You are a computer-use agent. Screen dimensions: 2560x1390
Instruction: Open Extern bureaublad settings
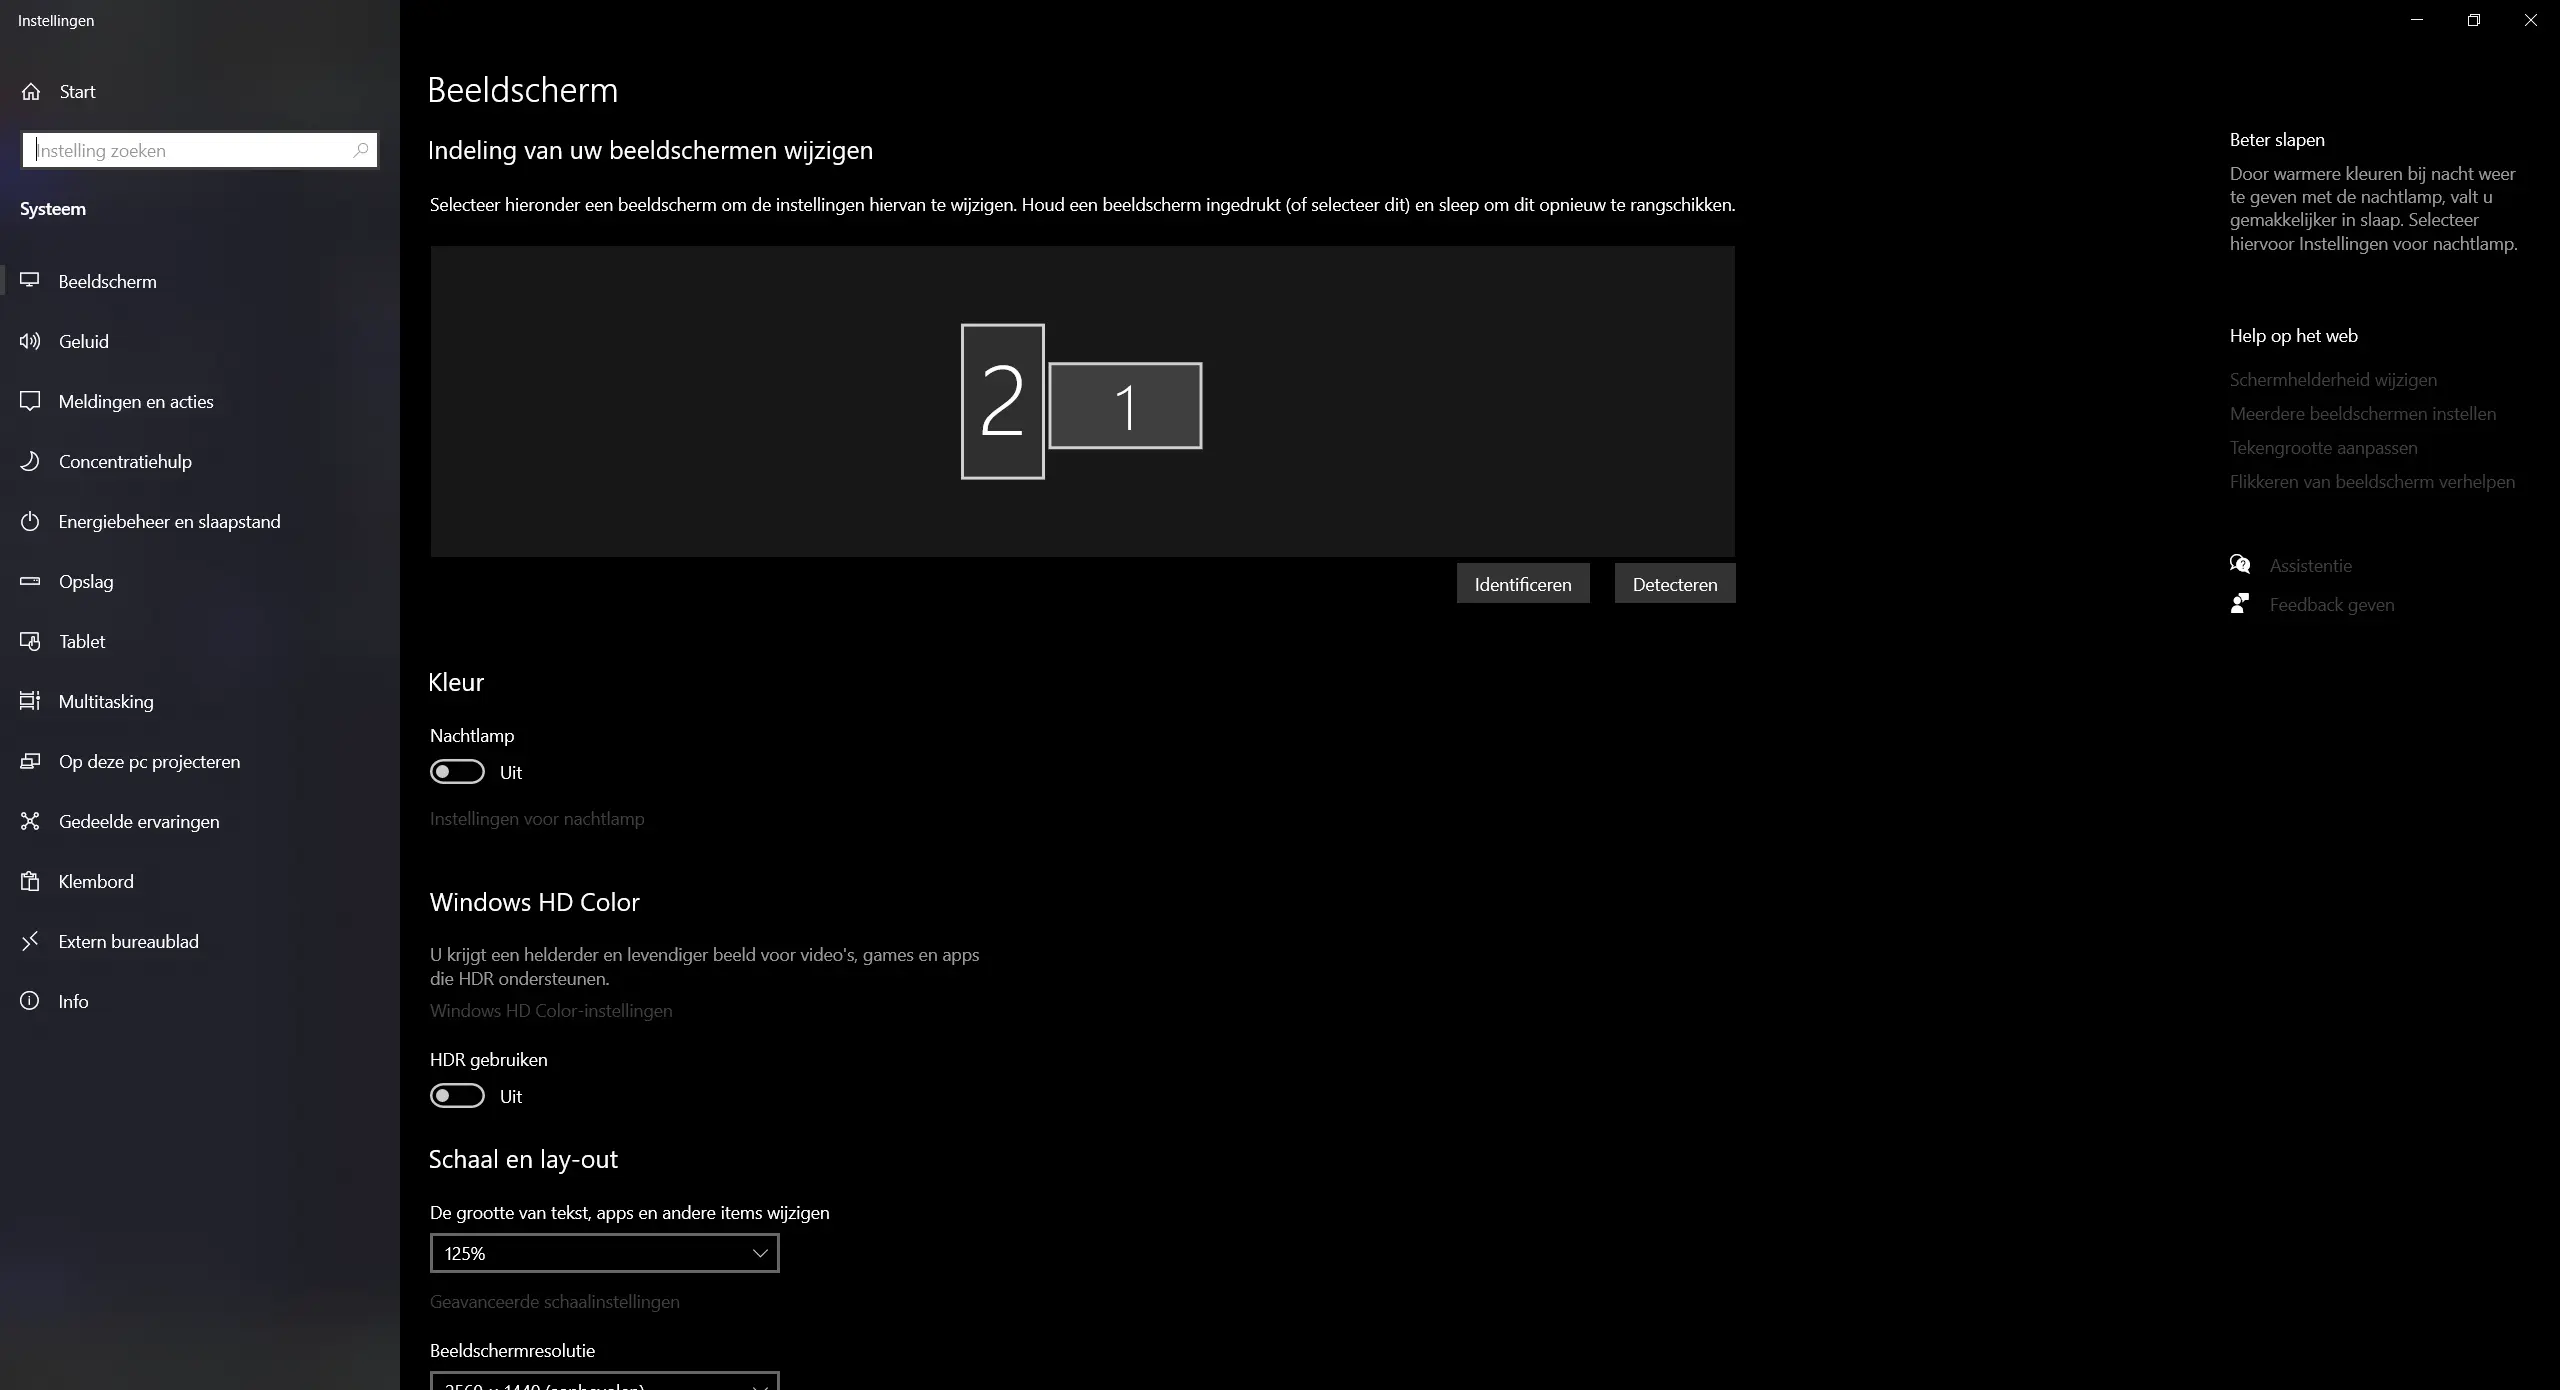(200, 941)
